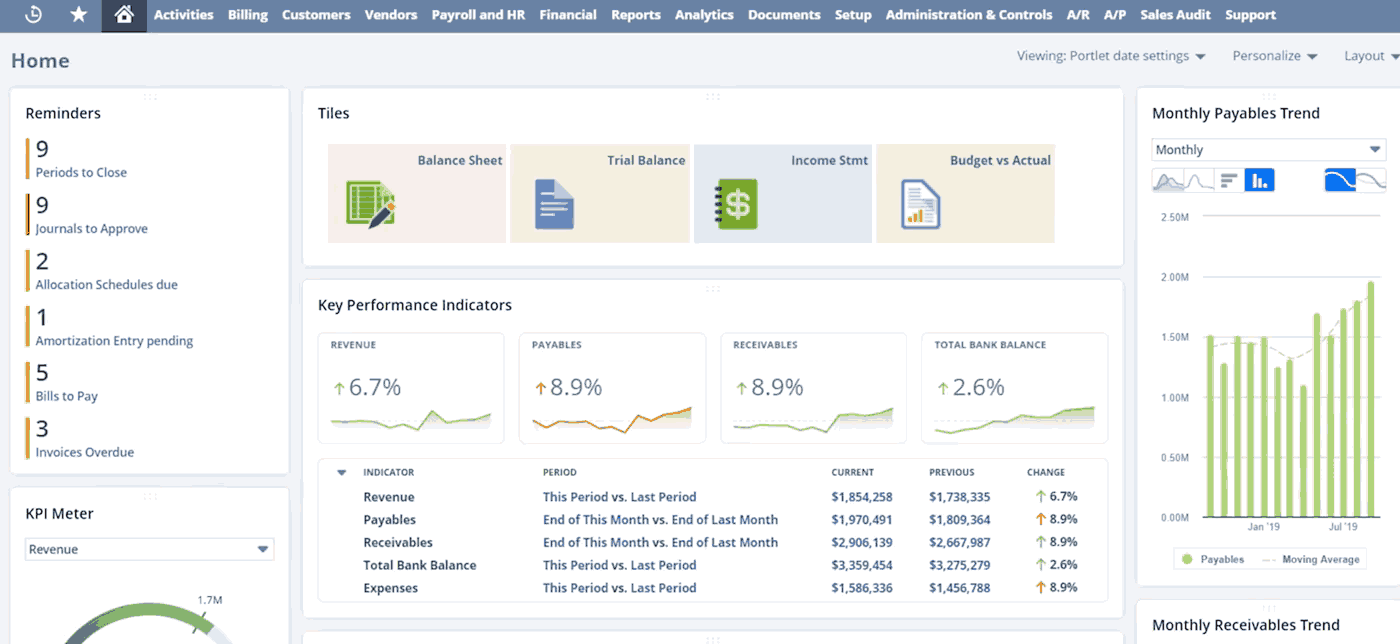The height and width of the screenshot is (644, 1400).
Task: Switch Payables chart to horizontal bar view
Action: pos(1229,181)
